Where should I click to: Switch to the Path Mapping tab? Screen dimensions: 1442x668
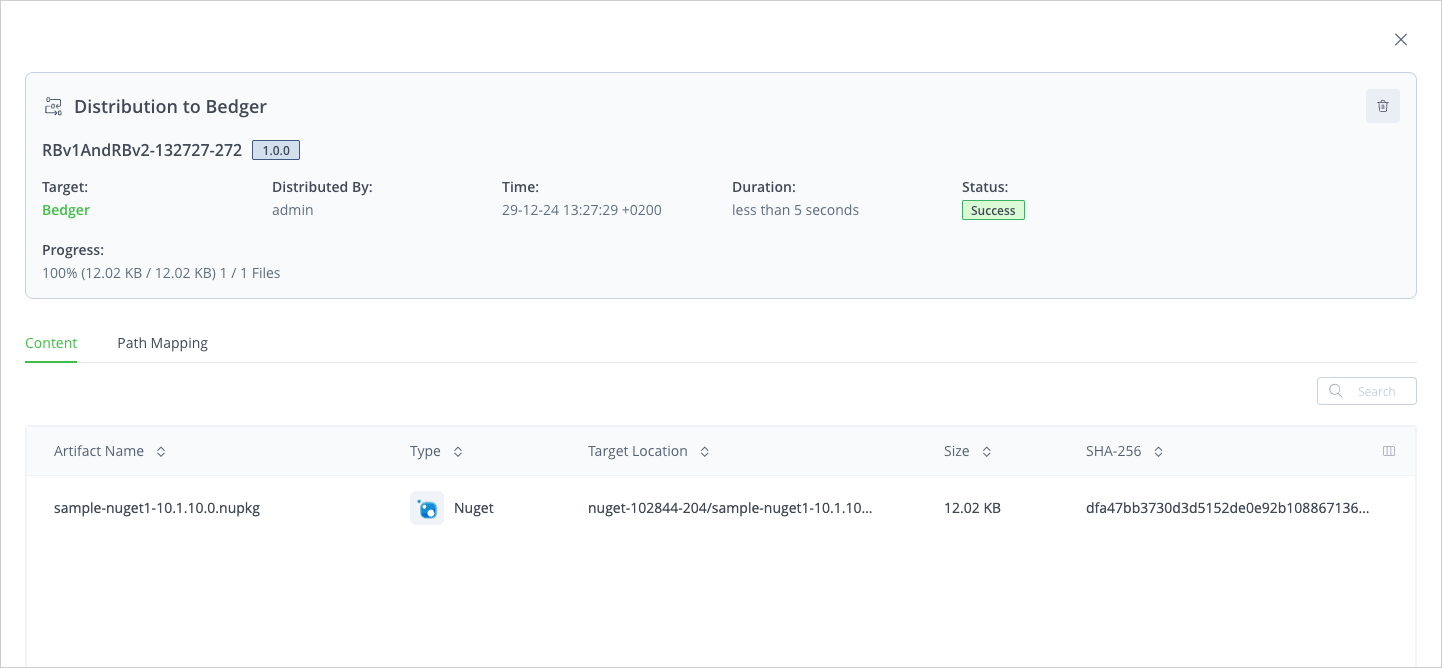coord(162,342)
